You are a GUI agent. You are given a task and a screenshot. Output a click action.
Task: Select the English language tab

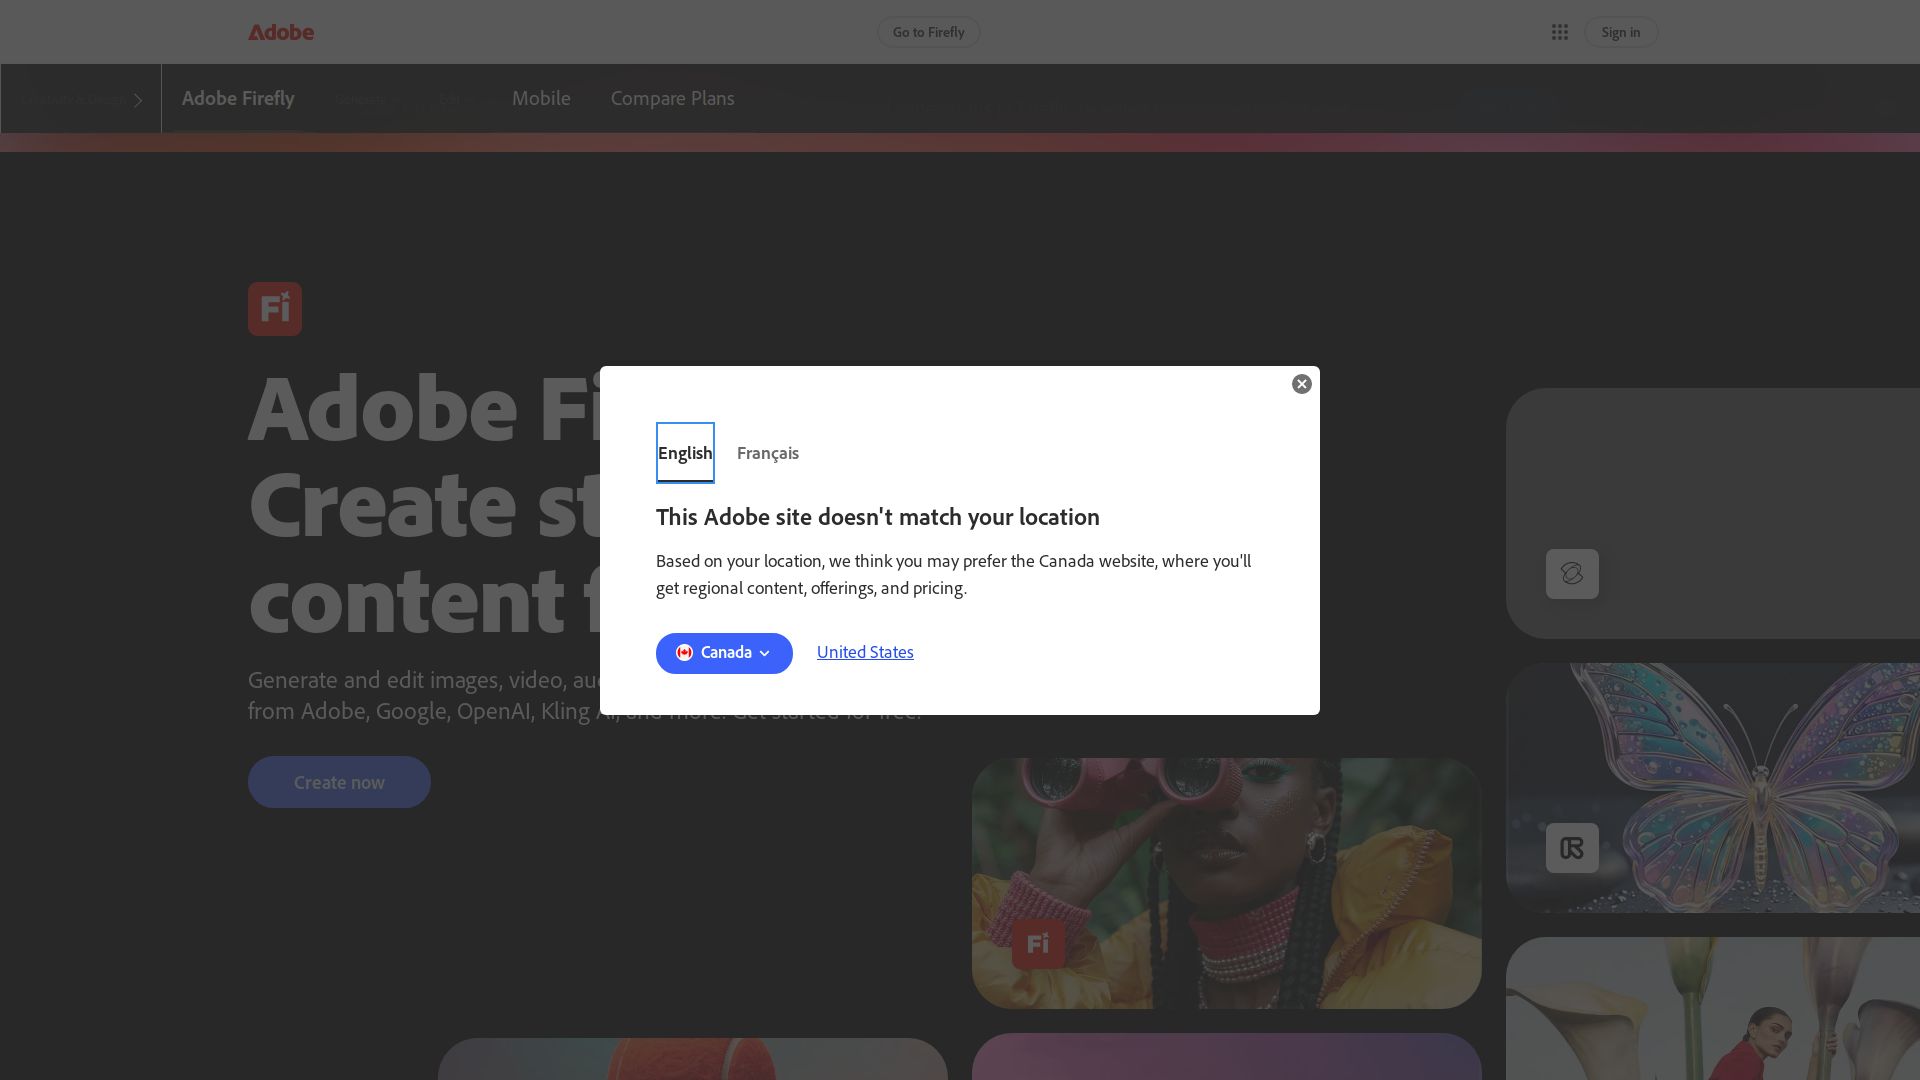685,453
